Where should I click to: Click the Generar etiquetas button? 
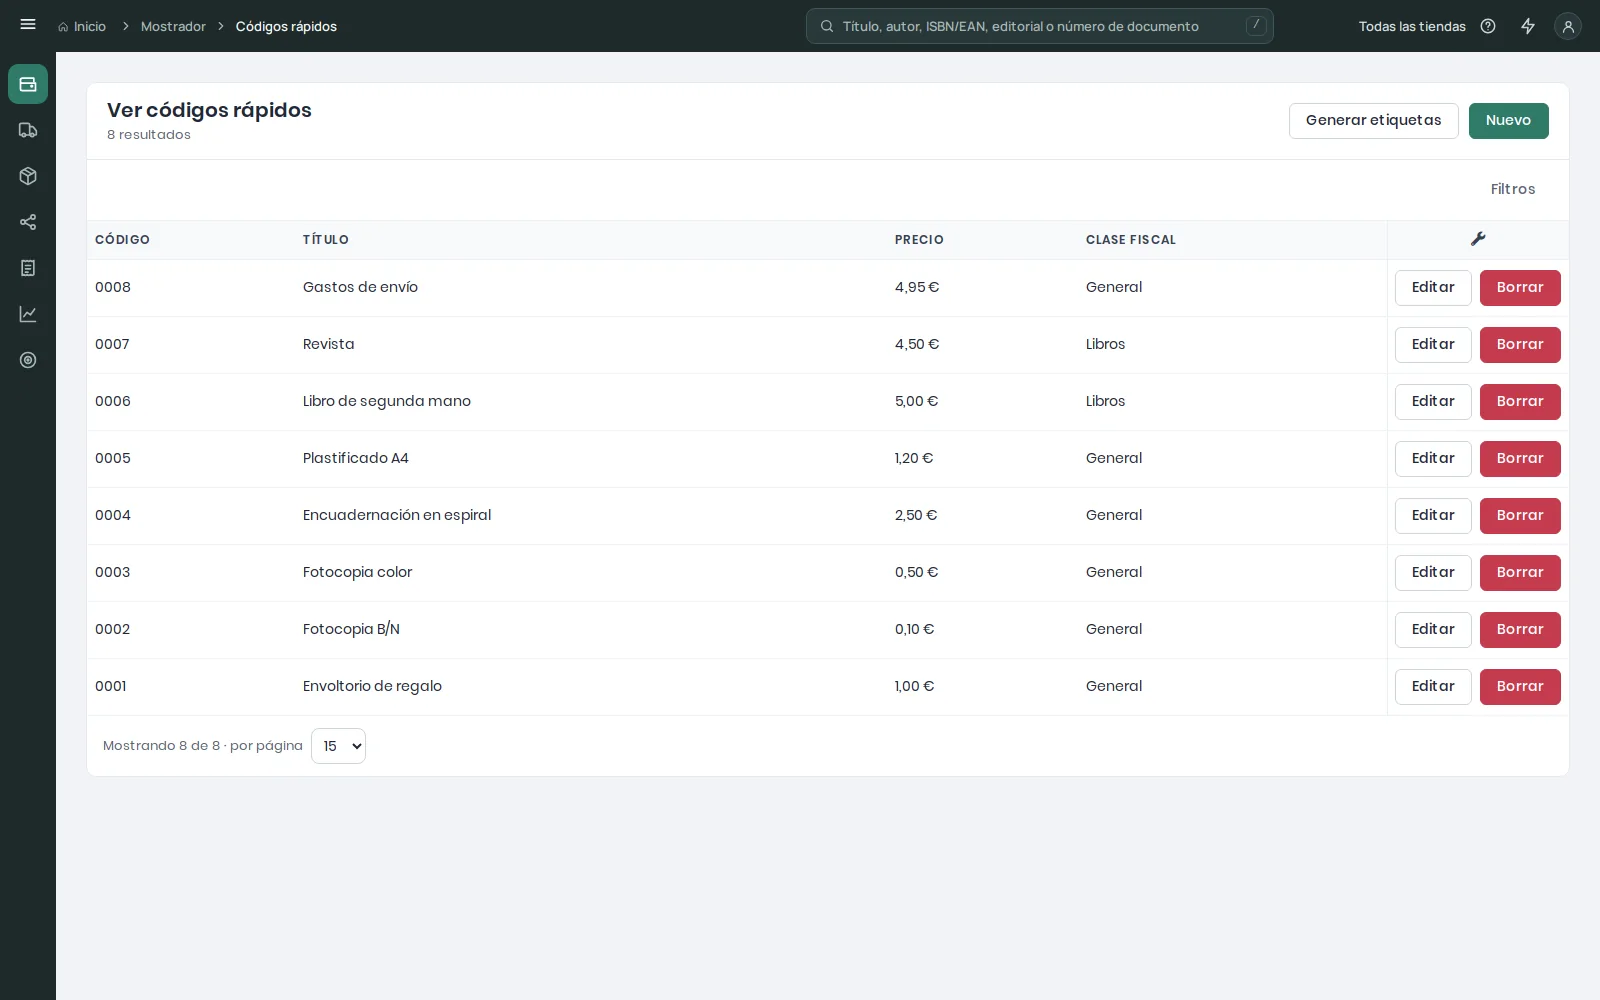(x=1374, y=121)
